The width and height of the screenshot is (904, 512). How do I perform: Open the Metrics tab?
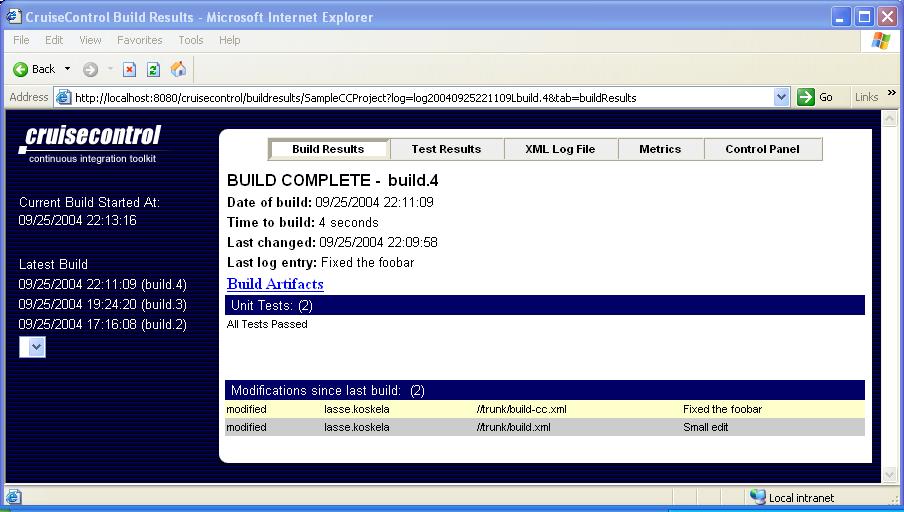pos(661,149)
